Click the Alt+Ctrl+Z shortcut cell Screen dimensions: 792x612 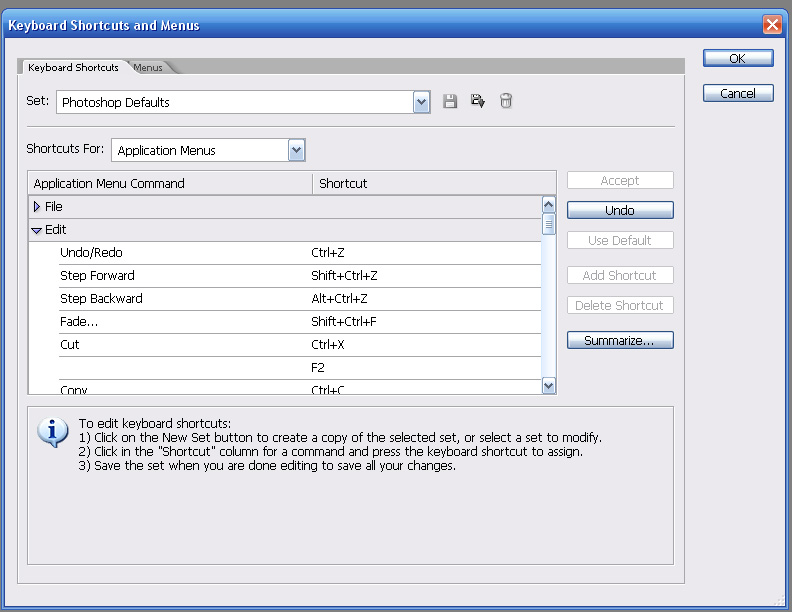[339, 299]
